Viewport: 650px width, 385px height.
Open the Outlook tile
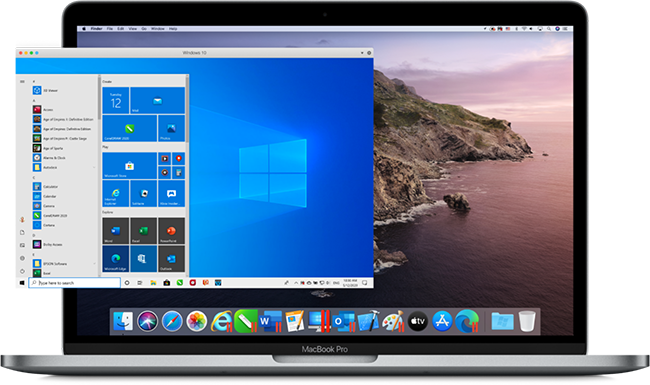[x=172, y=259]
